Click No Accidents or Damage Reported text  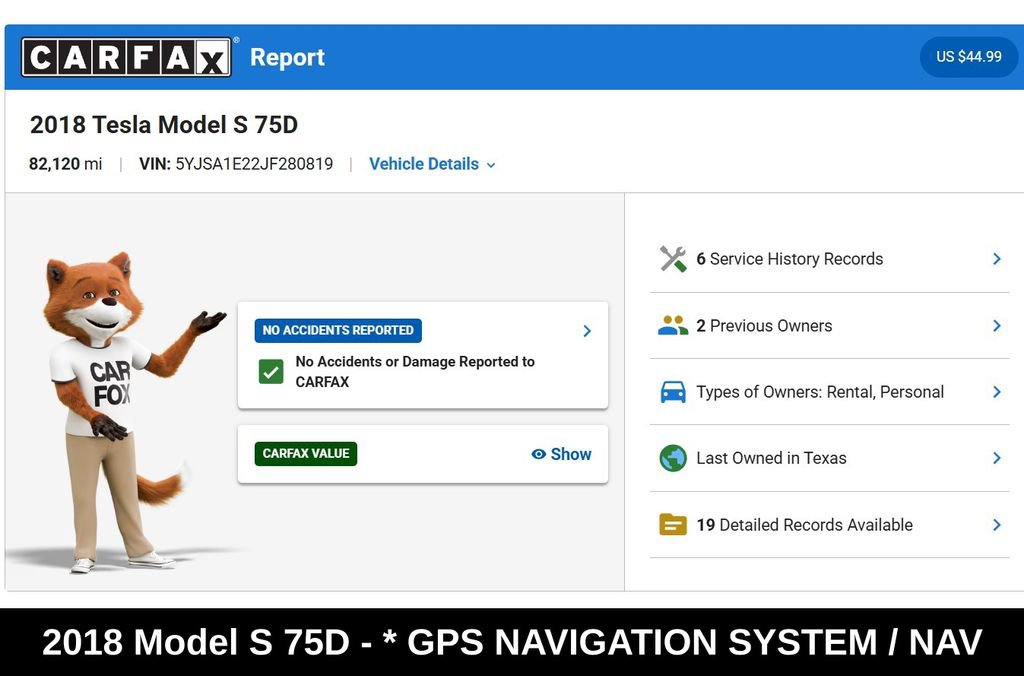pos(415,372)
